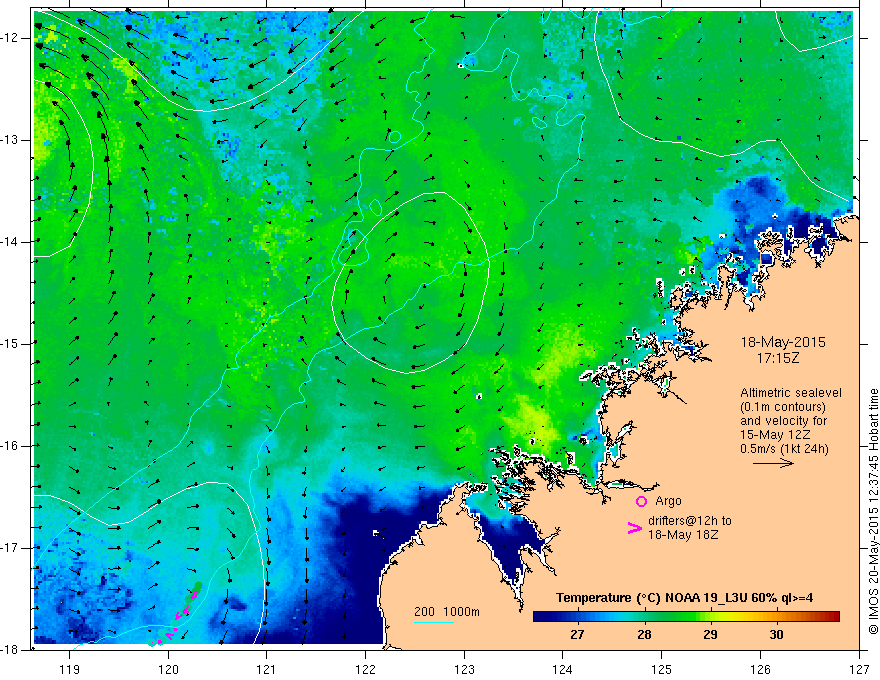Click the 30 label under the color bar
Screen dimensions: 880x680
point(776,634)
